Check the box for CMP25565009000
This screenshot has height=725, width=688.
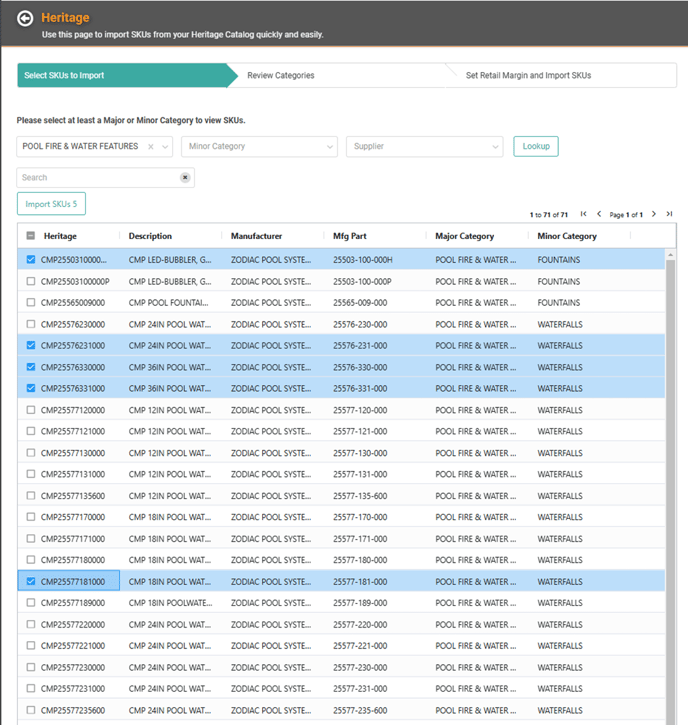coord(30,302)
